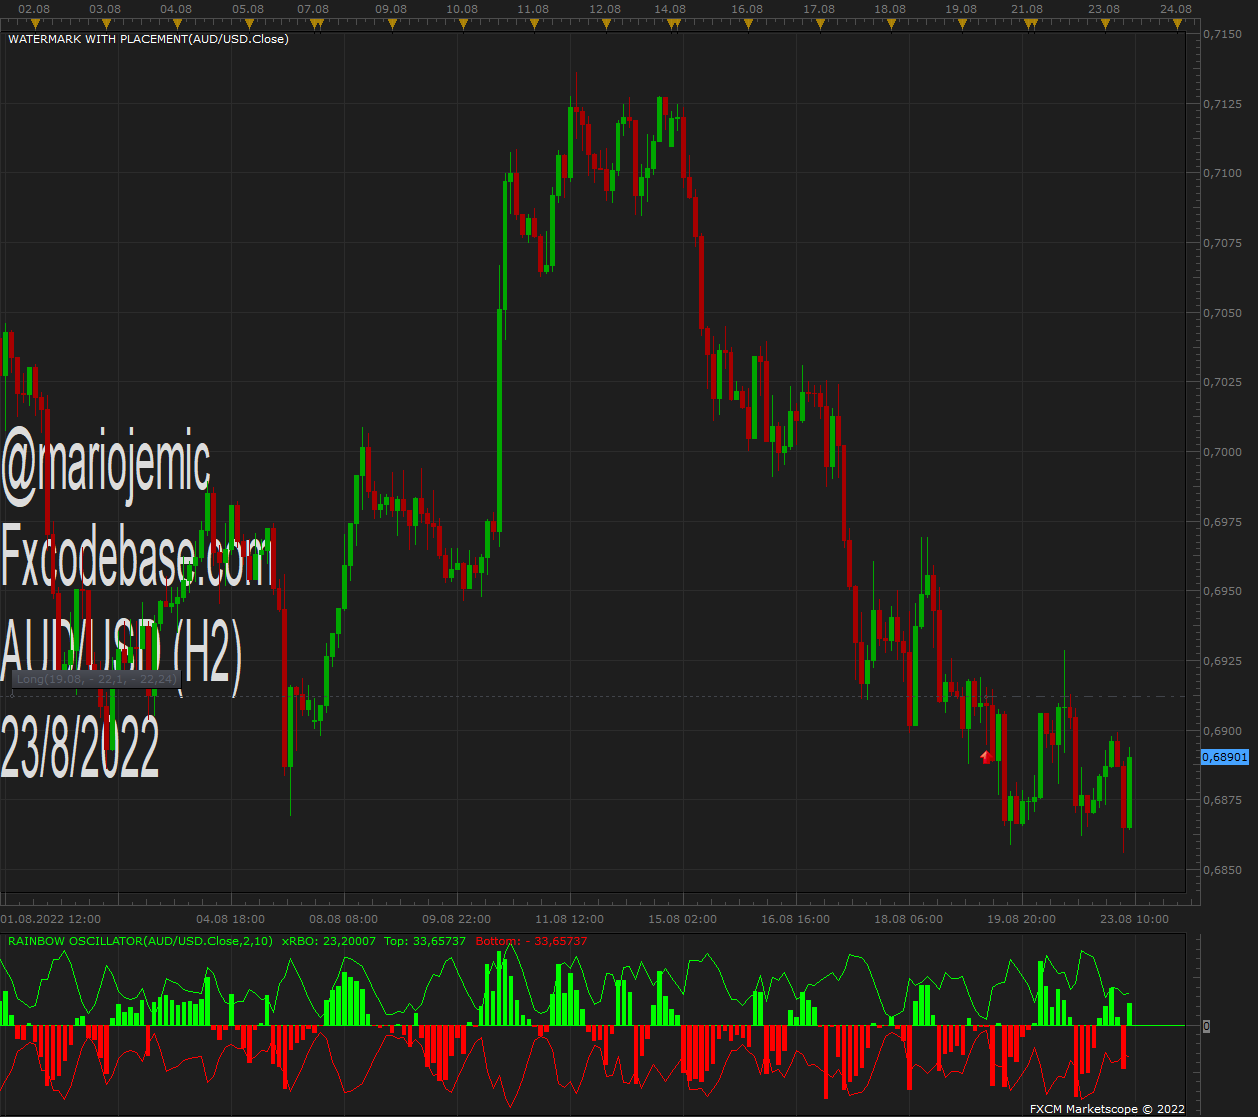Click the 24.08 date label on top axis

[1176, 9]
